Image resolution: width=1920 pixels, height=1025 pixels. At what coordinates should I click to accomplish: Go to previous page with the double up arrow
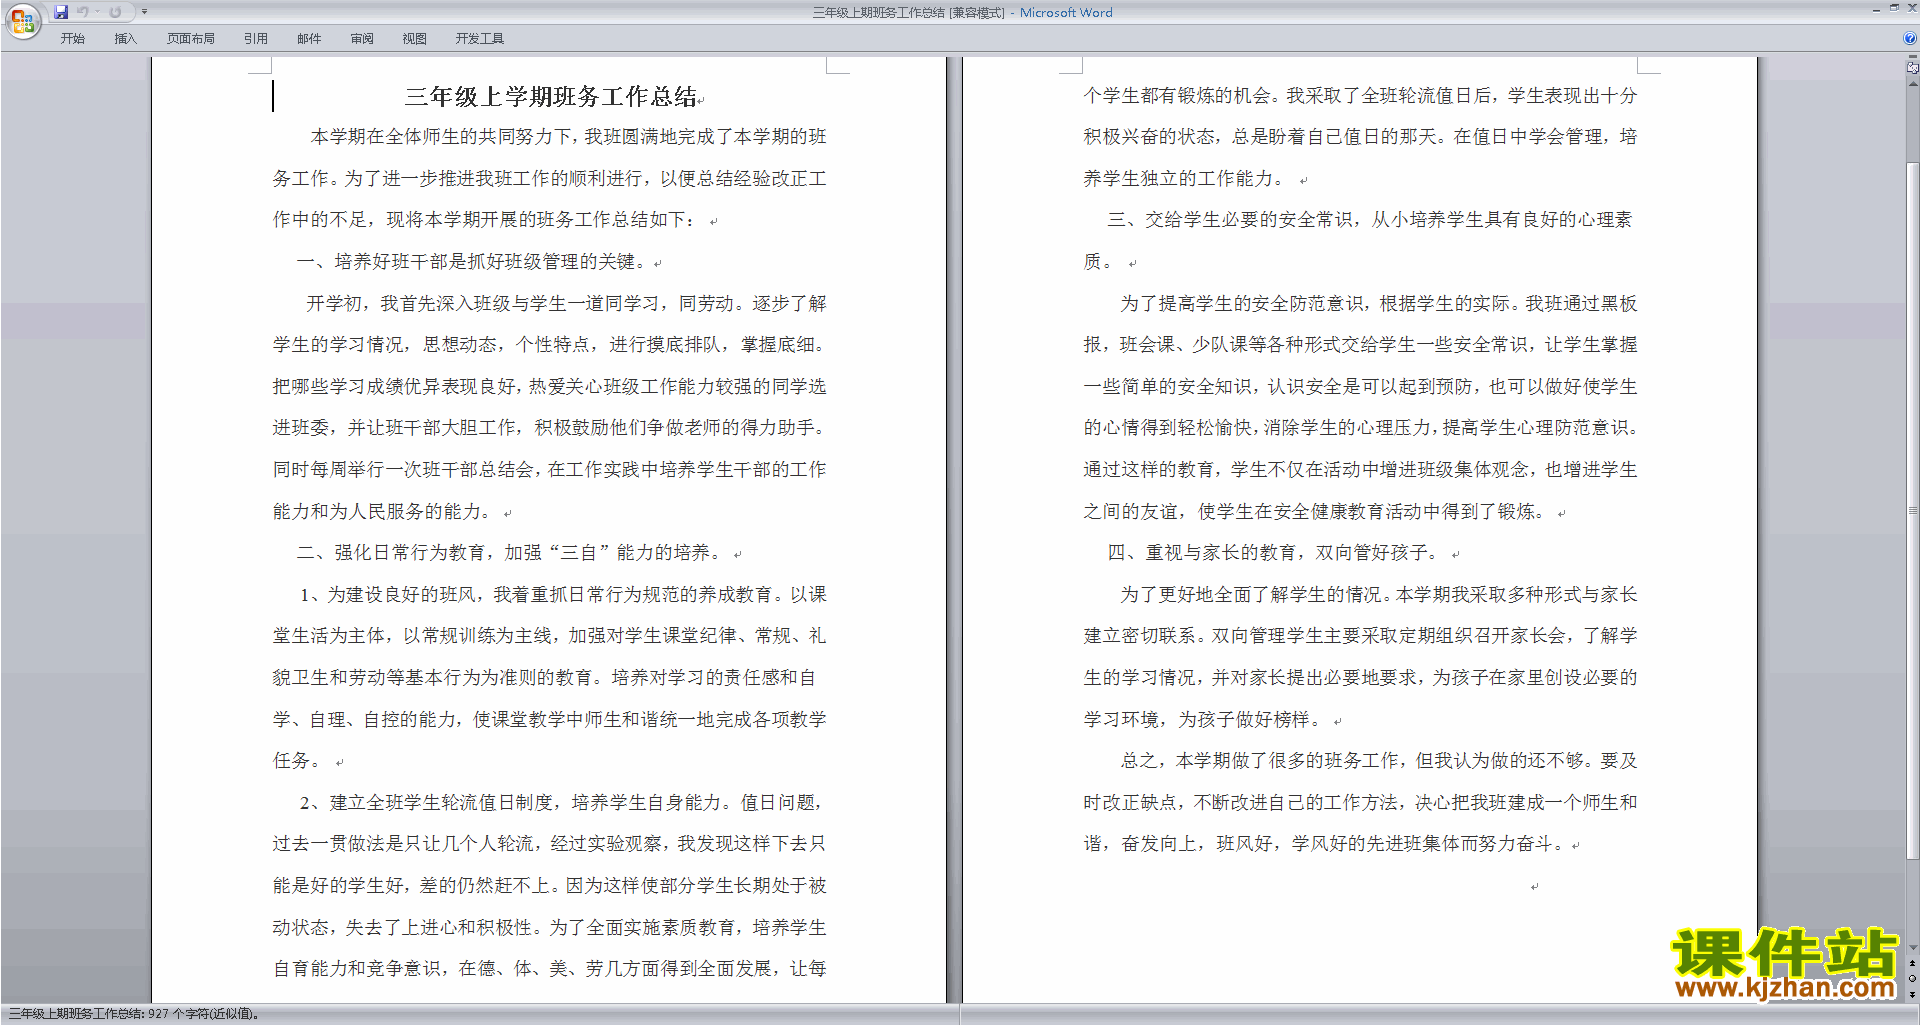tap(1912, 964)
